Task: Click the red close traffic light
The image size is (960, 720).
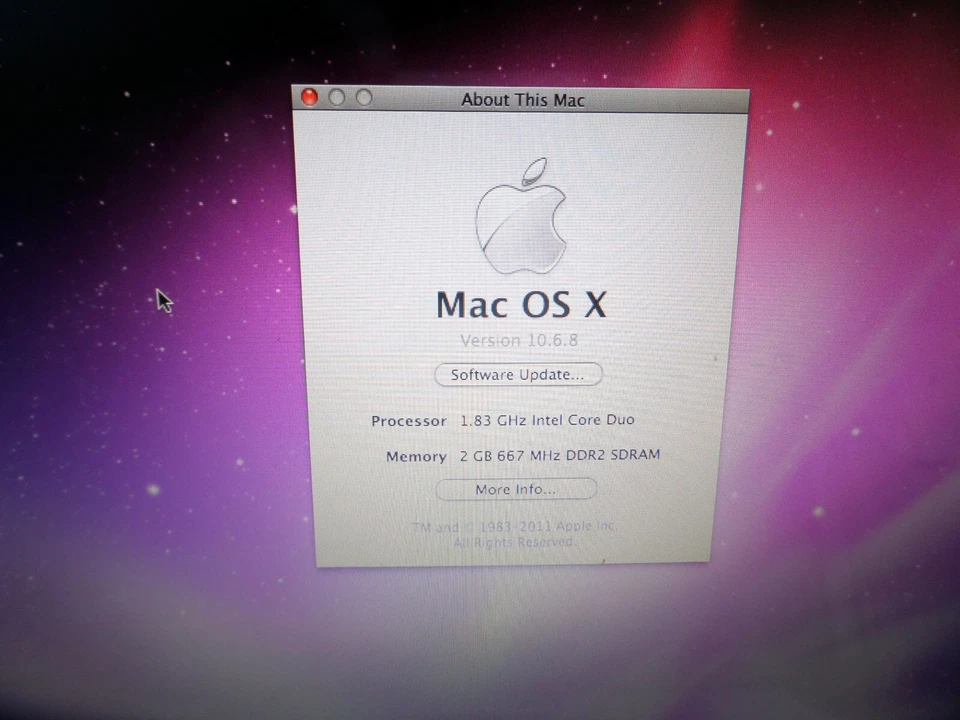Action: point(310,97)
